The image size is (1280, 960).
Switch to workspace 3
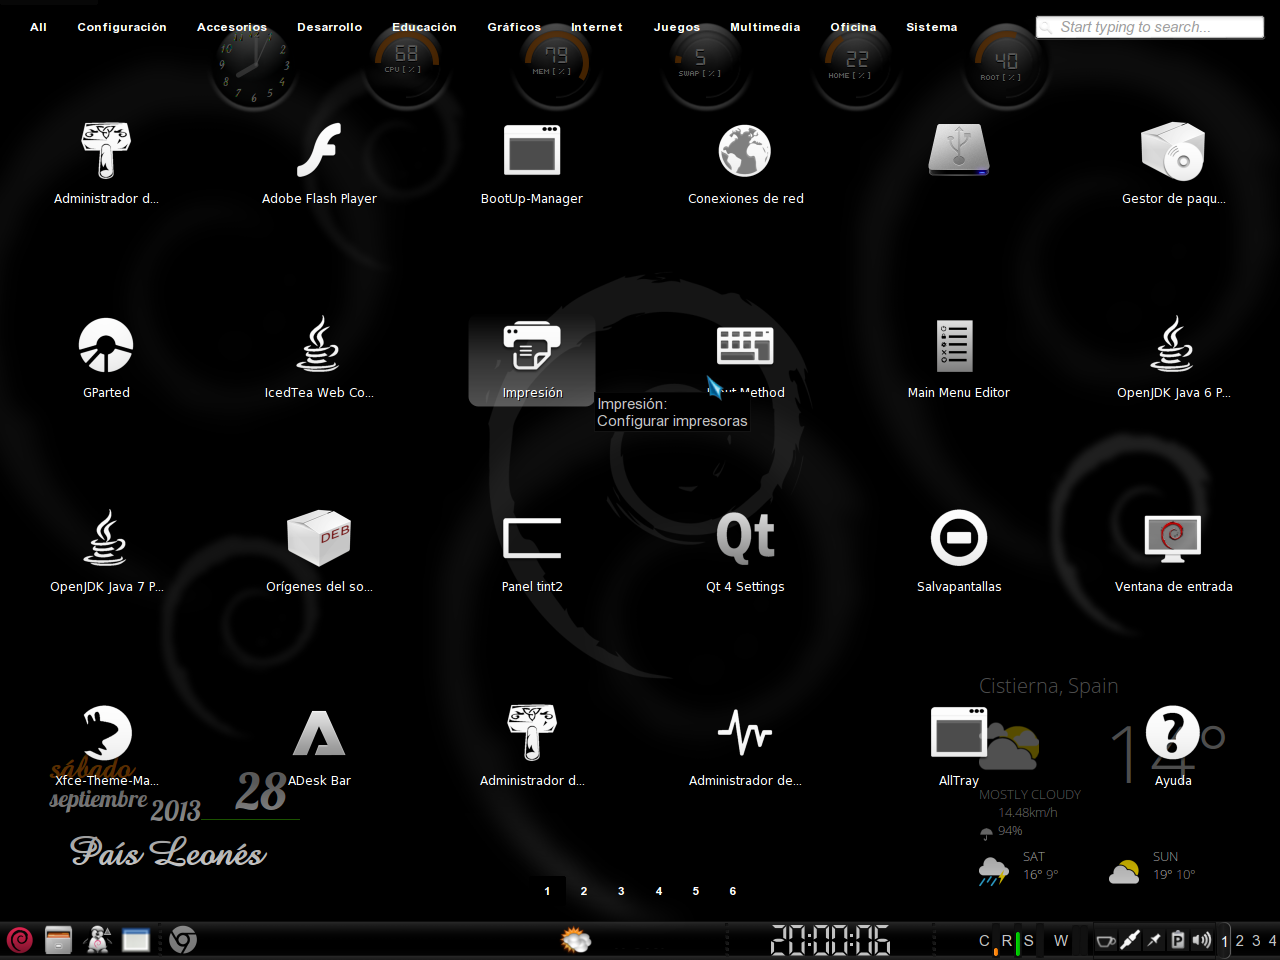[1256, 941]
